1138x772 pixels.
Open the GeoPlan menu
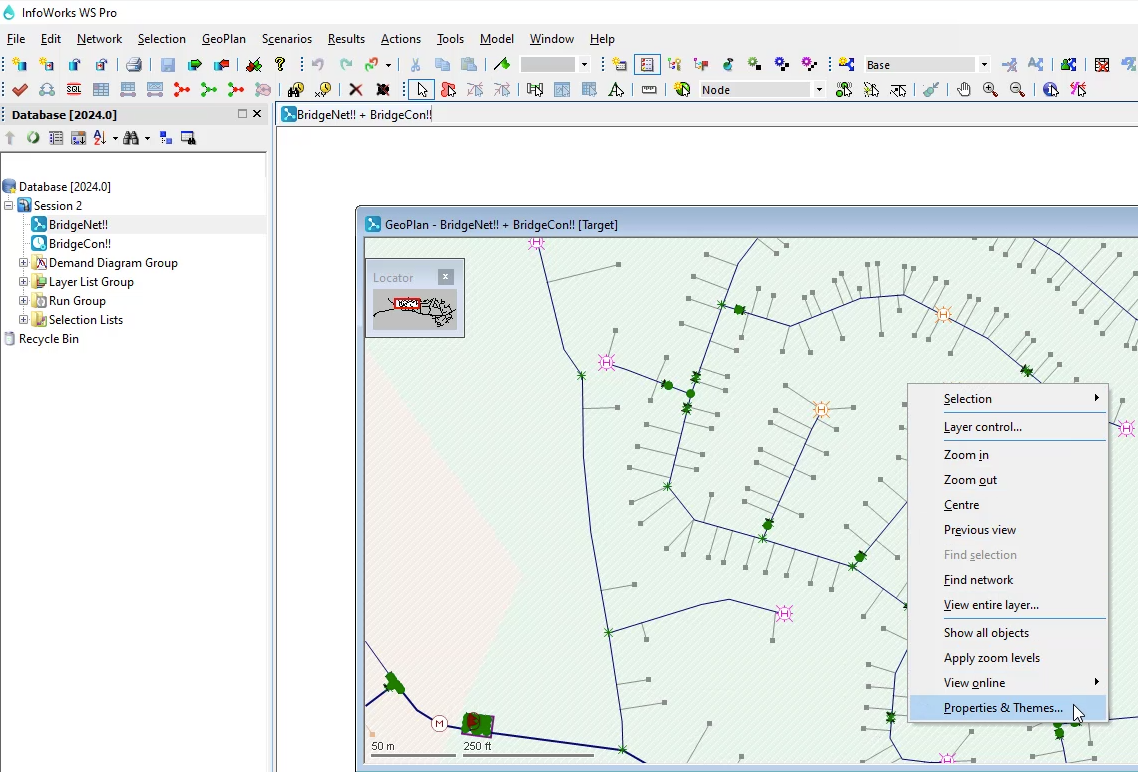(224, 39)
